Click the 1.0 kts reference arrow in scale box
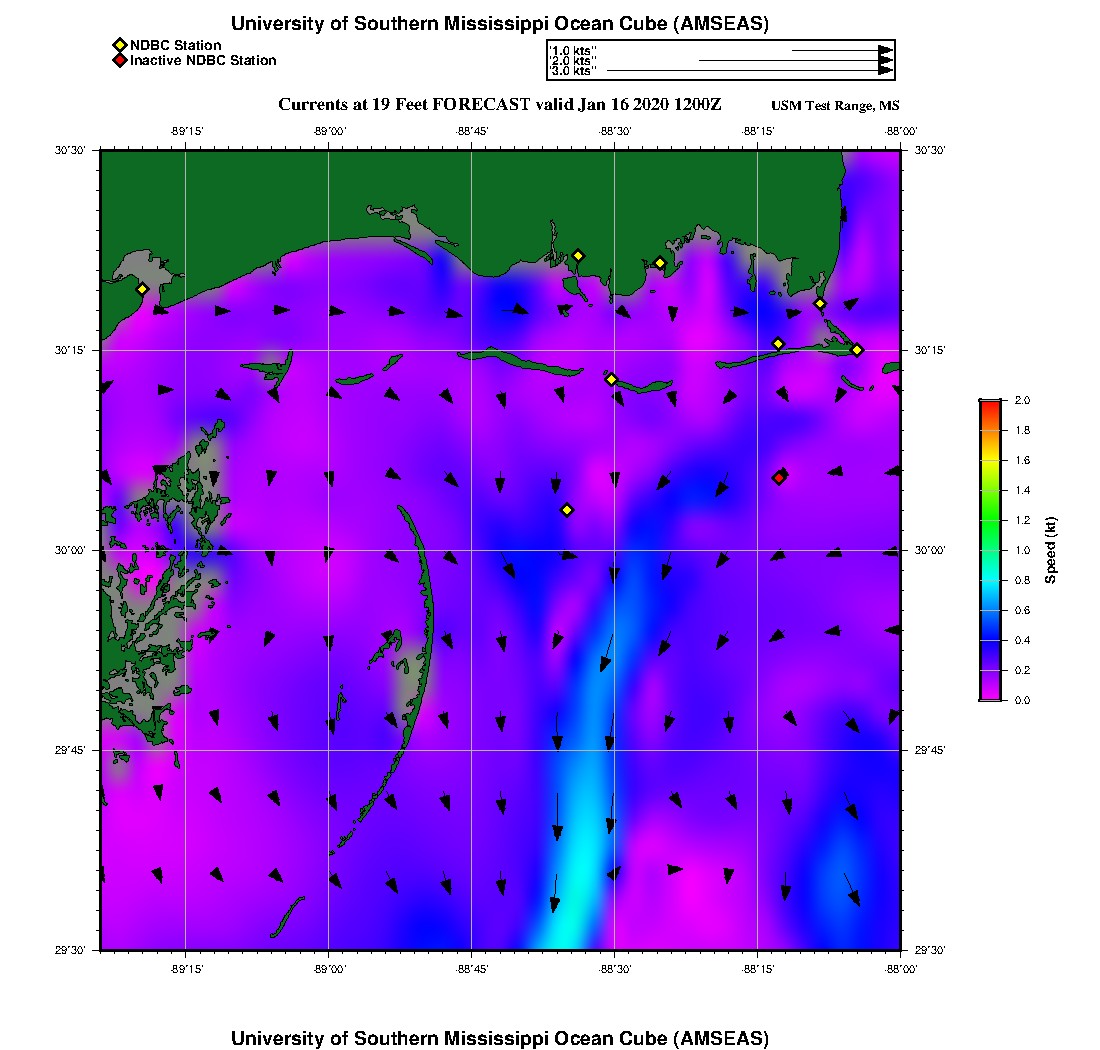This screenshot has height=1050, width=1100. coord(841,50)
